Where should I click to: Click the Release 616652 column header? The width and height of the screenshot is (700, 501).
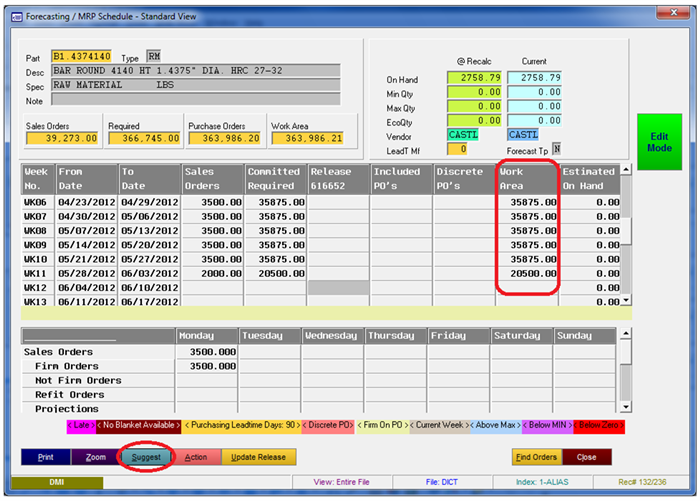[x=338, y=179]
